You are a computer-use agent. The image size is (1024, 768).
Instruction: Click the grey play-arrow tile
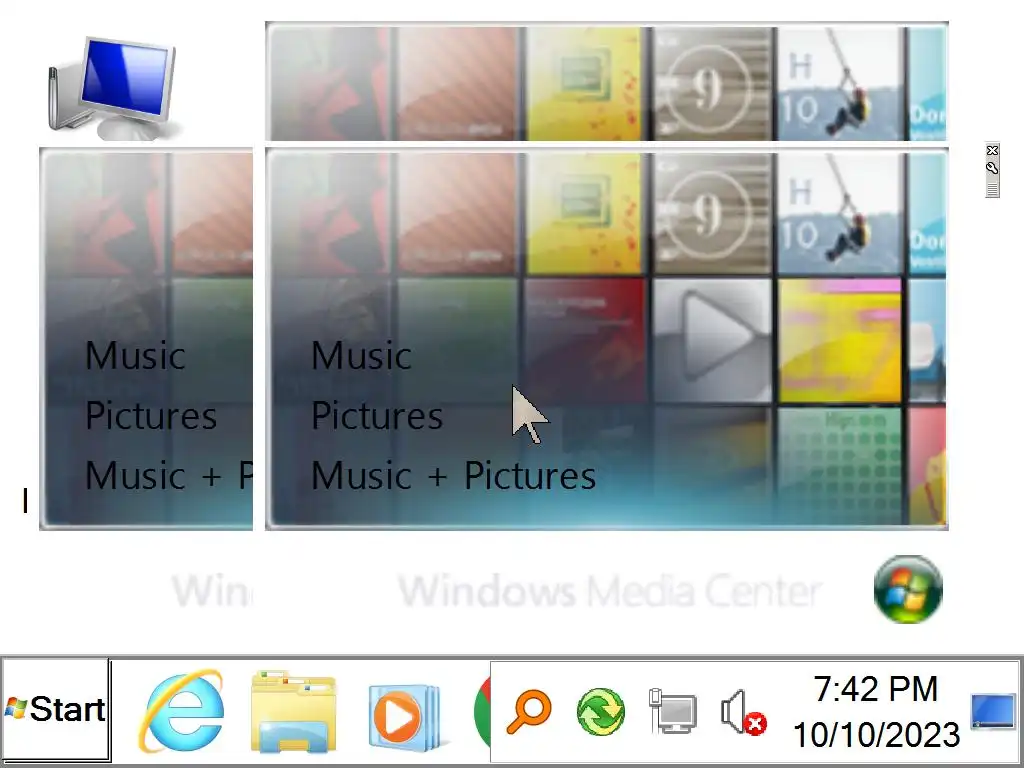712,340
